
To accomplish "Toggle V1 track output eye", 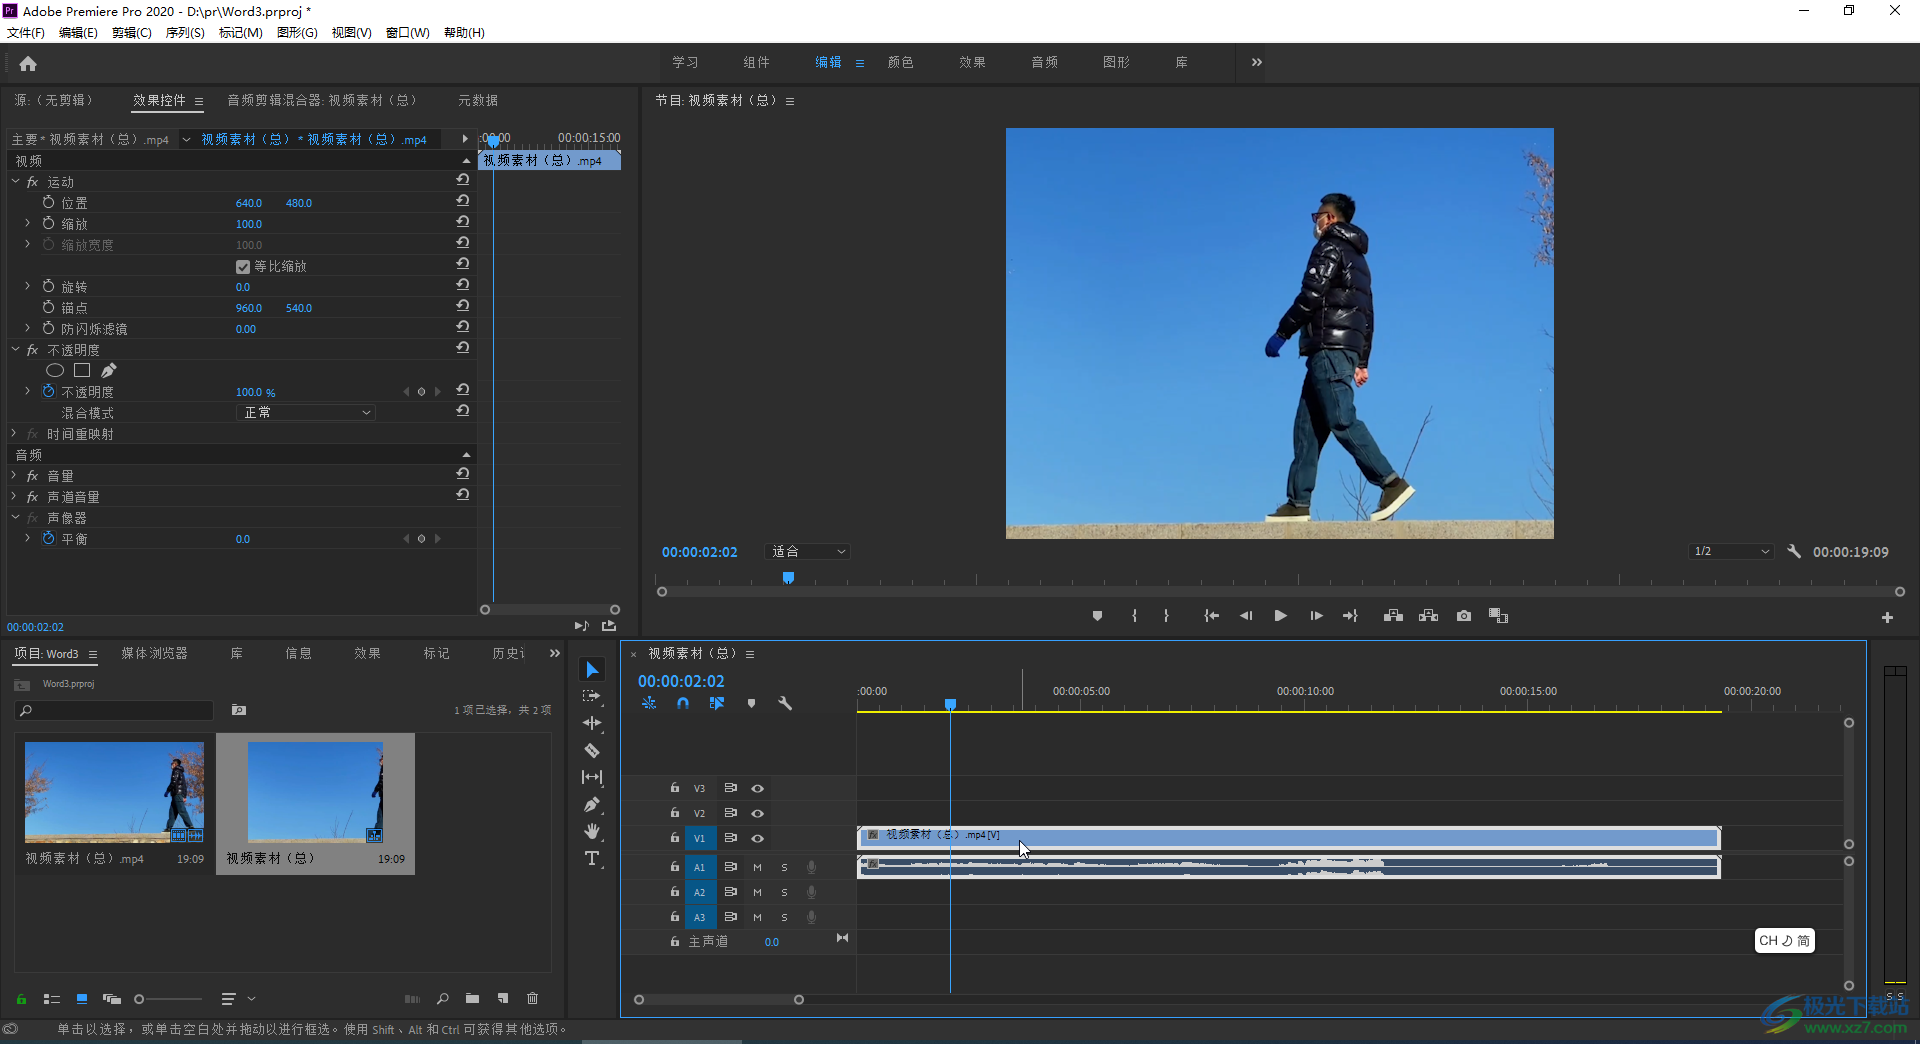I will click(x=757, y=838).
